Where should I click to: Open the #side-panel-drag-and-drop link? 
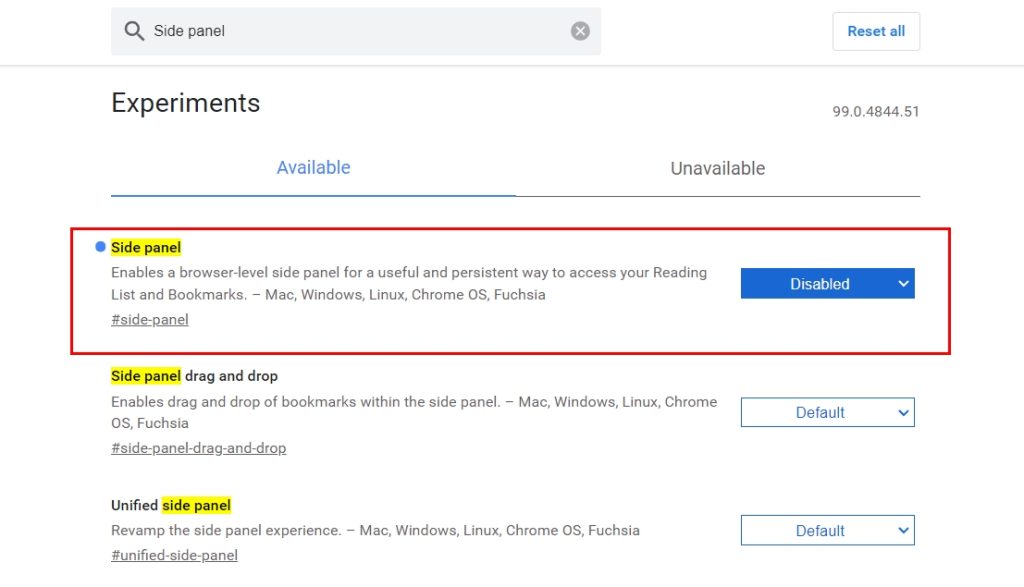[199, 448]
